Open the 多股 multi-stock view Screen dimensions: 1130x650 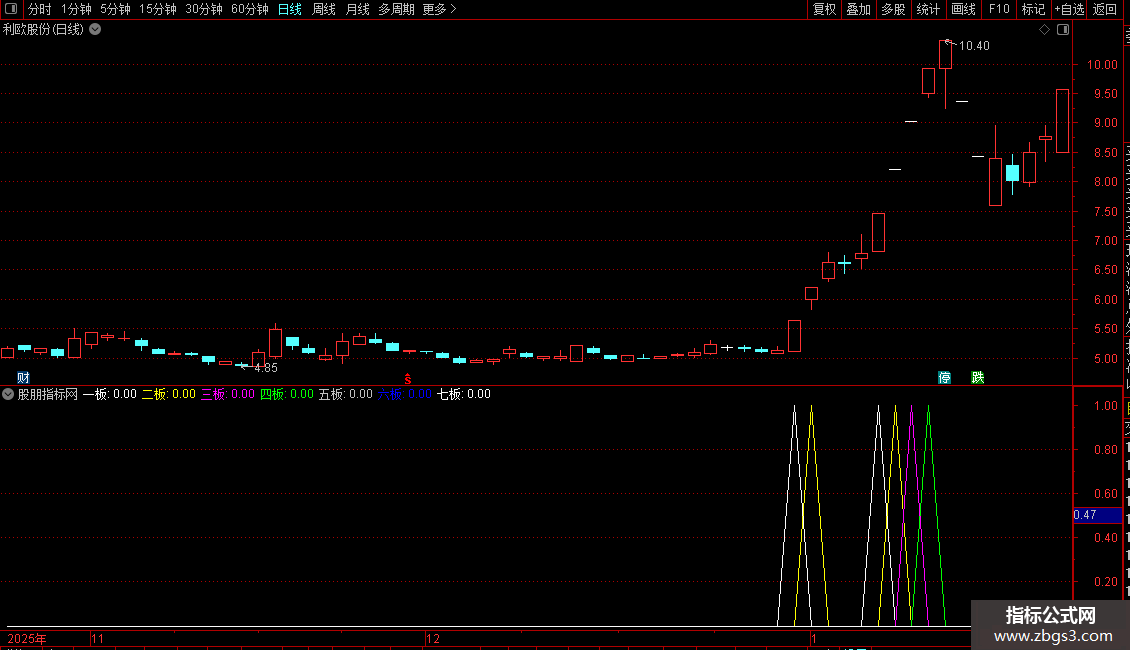894,9
